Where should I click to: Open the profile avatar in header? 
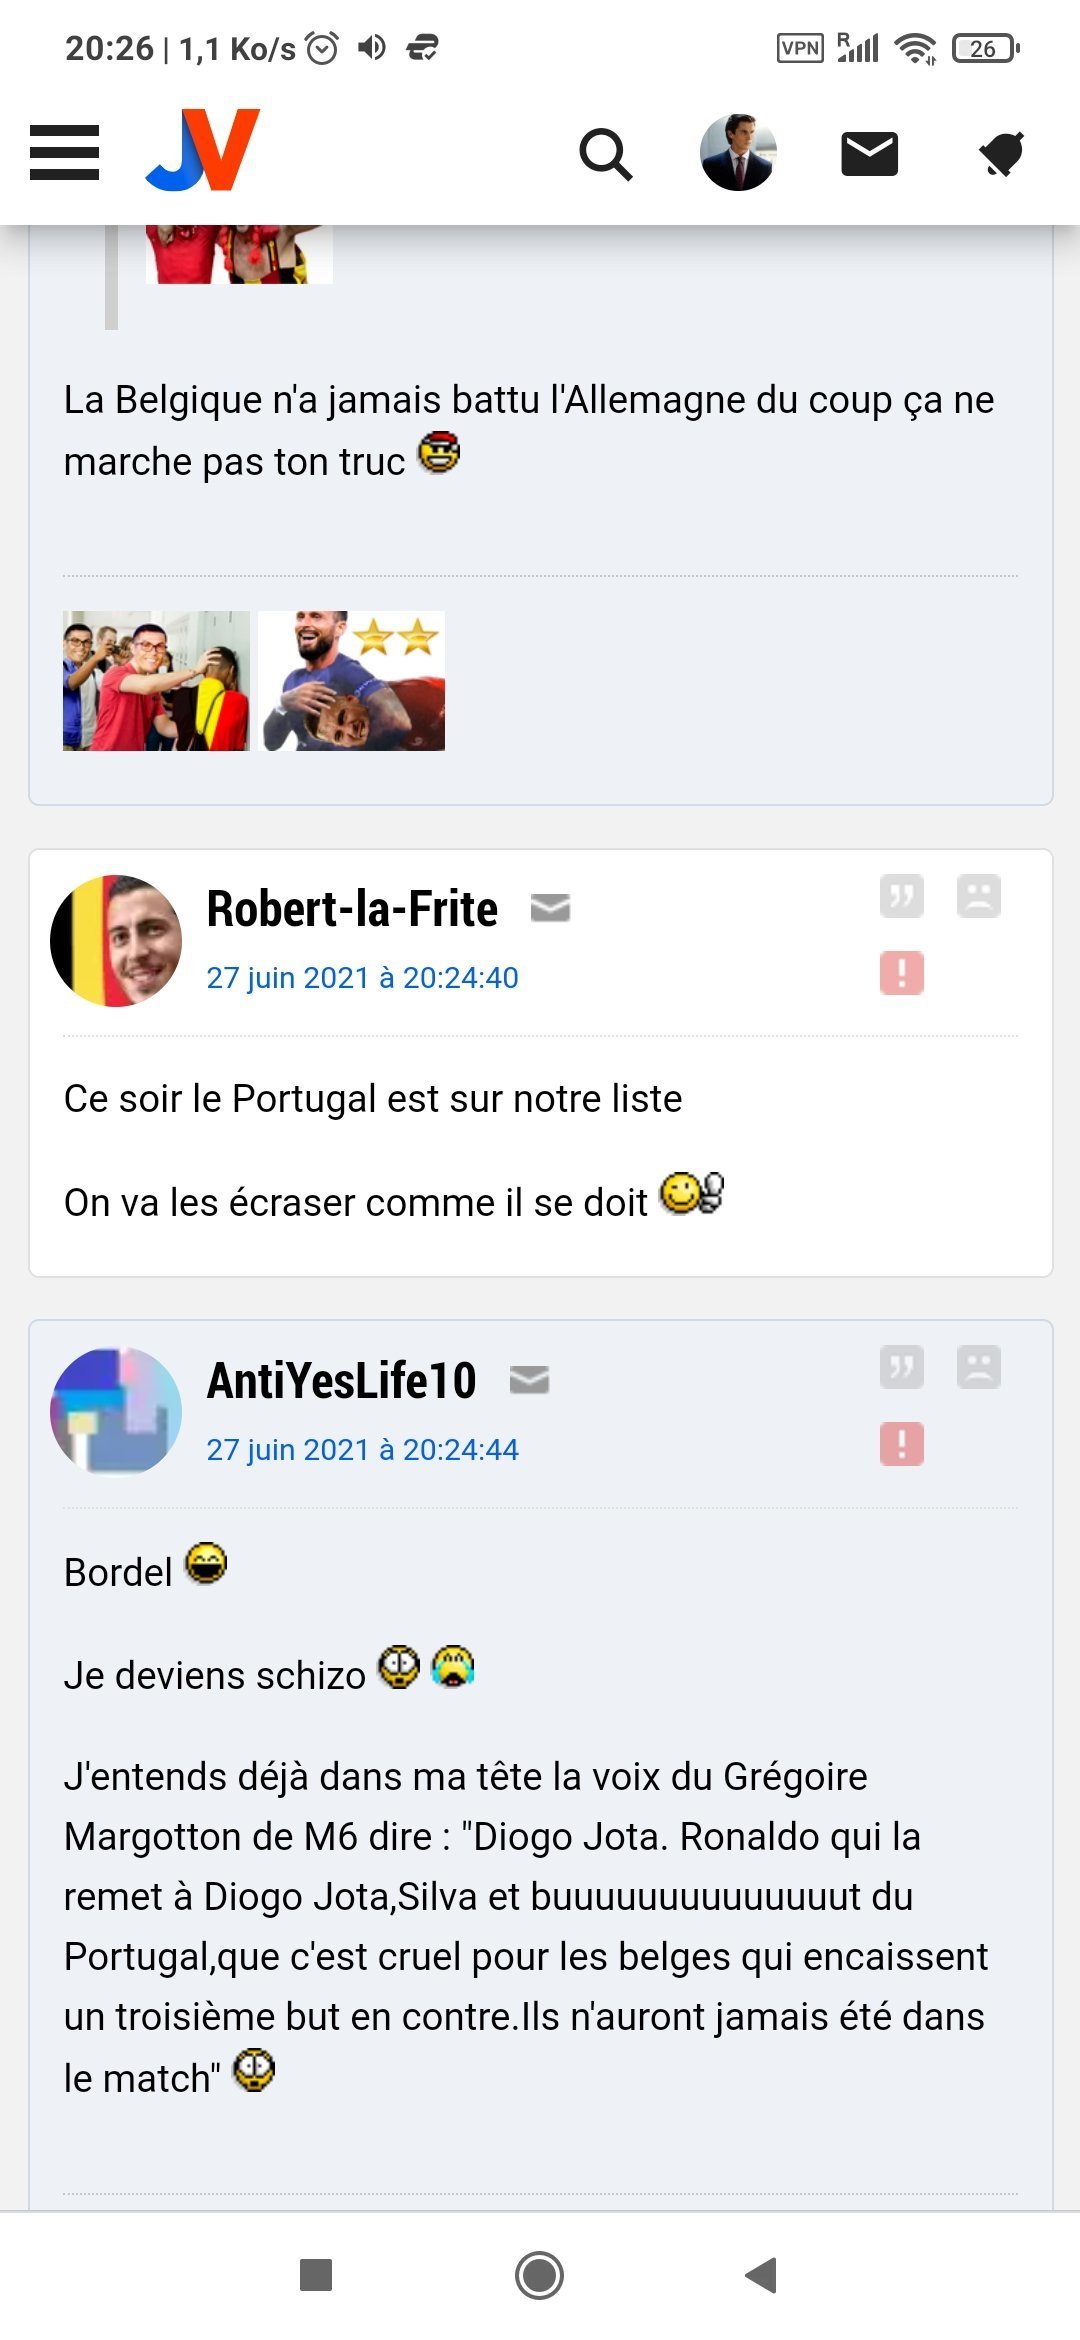coord(738,152)
